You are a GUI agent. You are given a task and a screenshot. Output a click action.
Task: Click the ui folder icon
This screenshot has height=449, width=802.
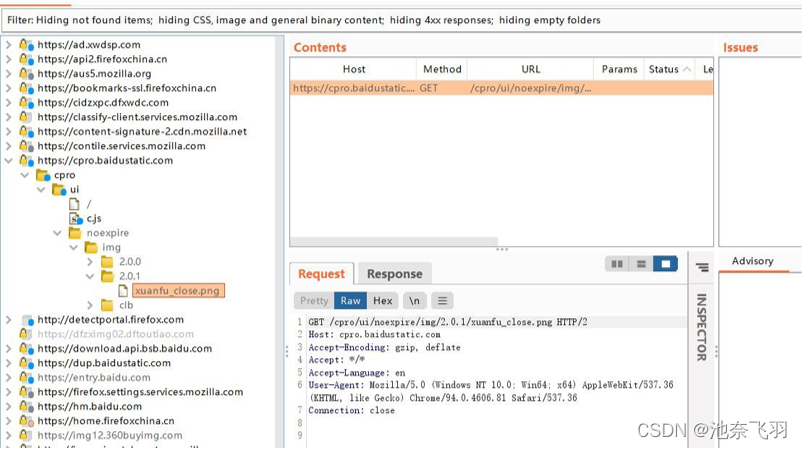click(x=59, y=190)
